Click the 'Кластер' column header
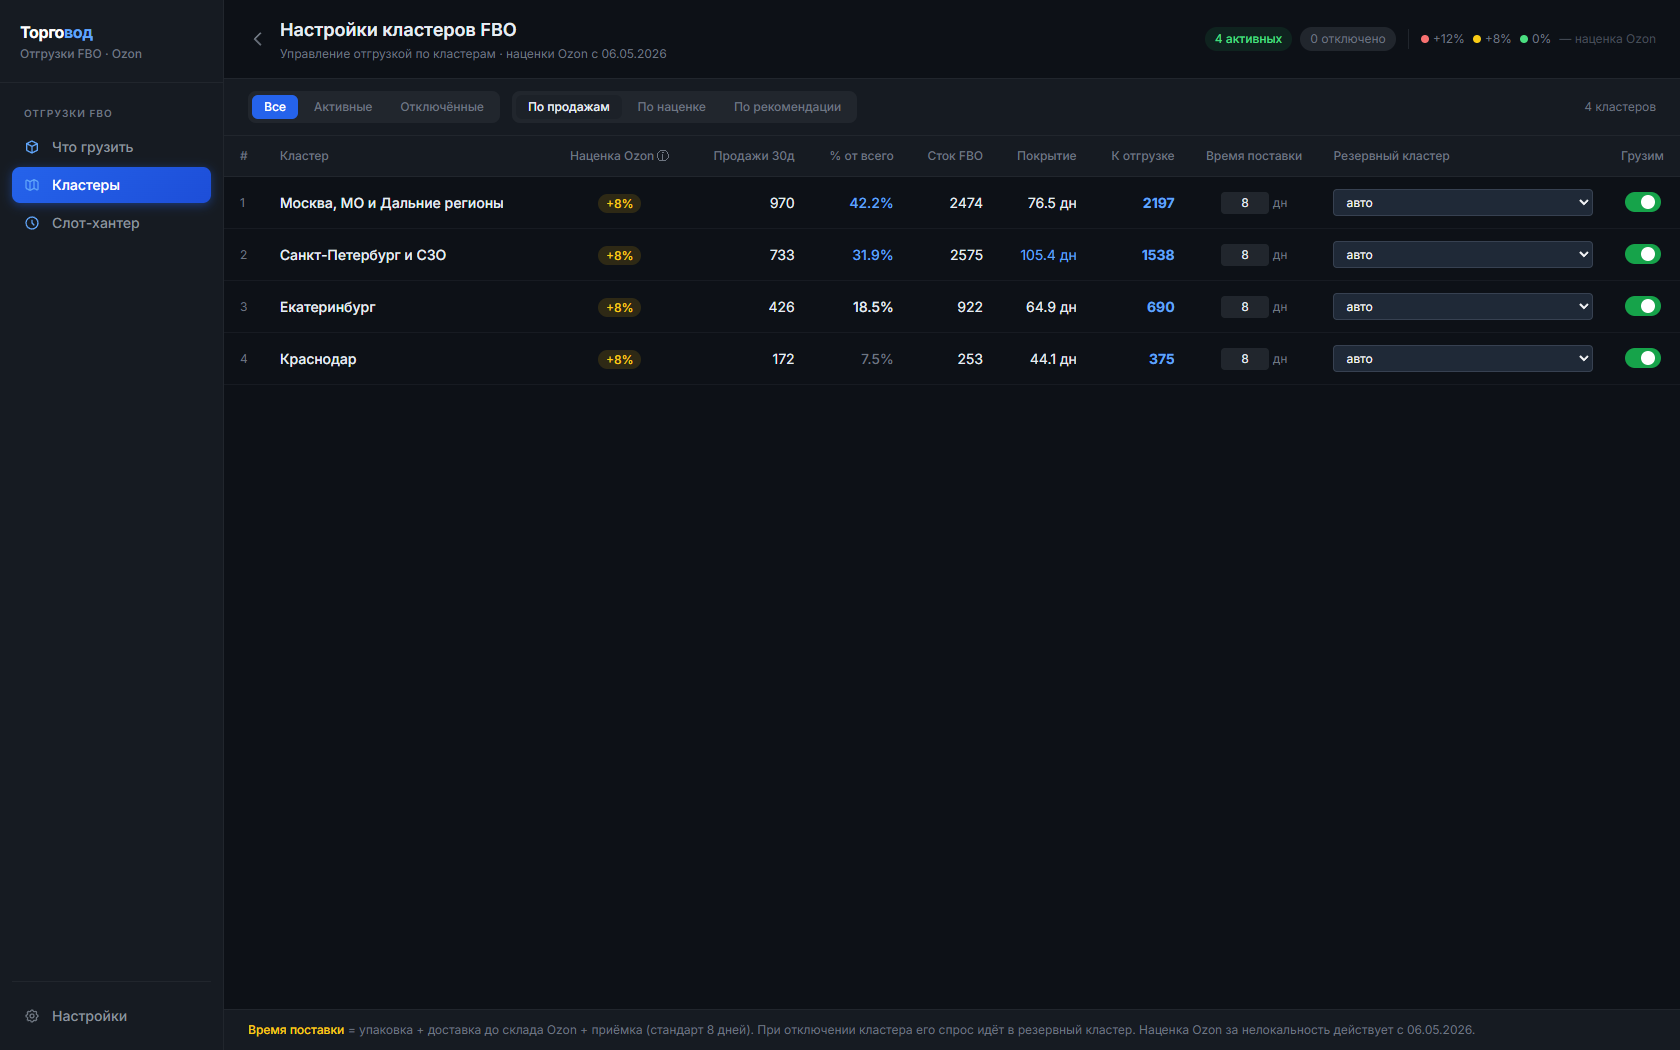The width and height of the screenshot is (1680, 1050). 304,156
